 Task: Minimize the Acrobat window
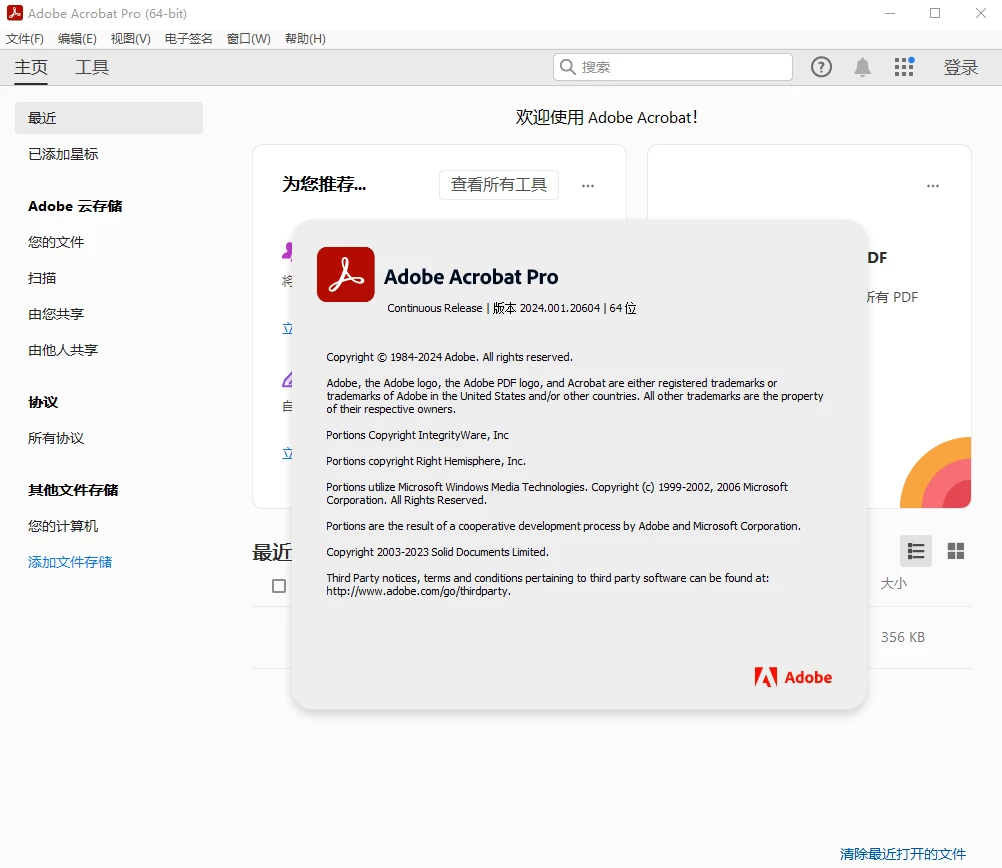[x=890, y=13]
